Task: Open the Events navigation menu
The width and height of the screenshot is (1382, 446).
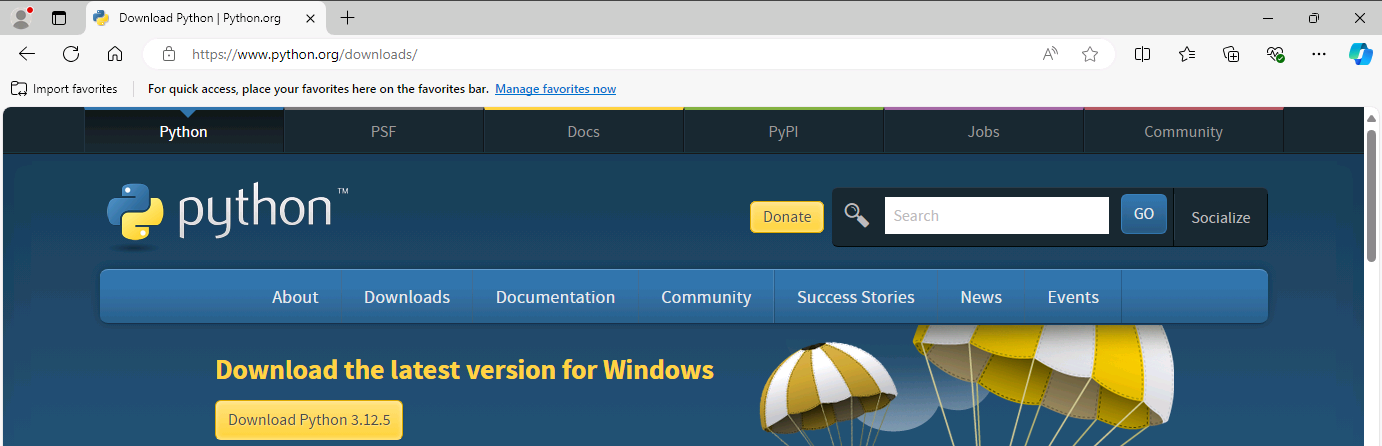Action: click(x=1073, y=297)
